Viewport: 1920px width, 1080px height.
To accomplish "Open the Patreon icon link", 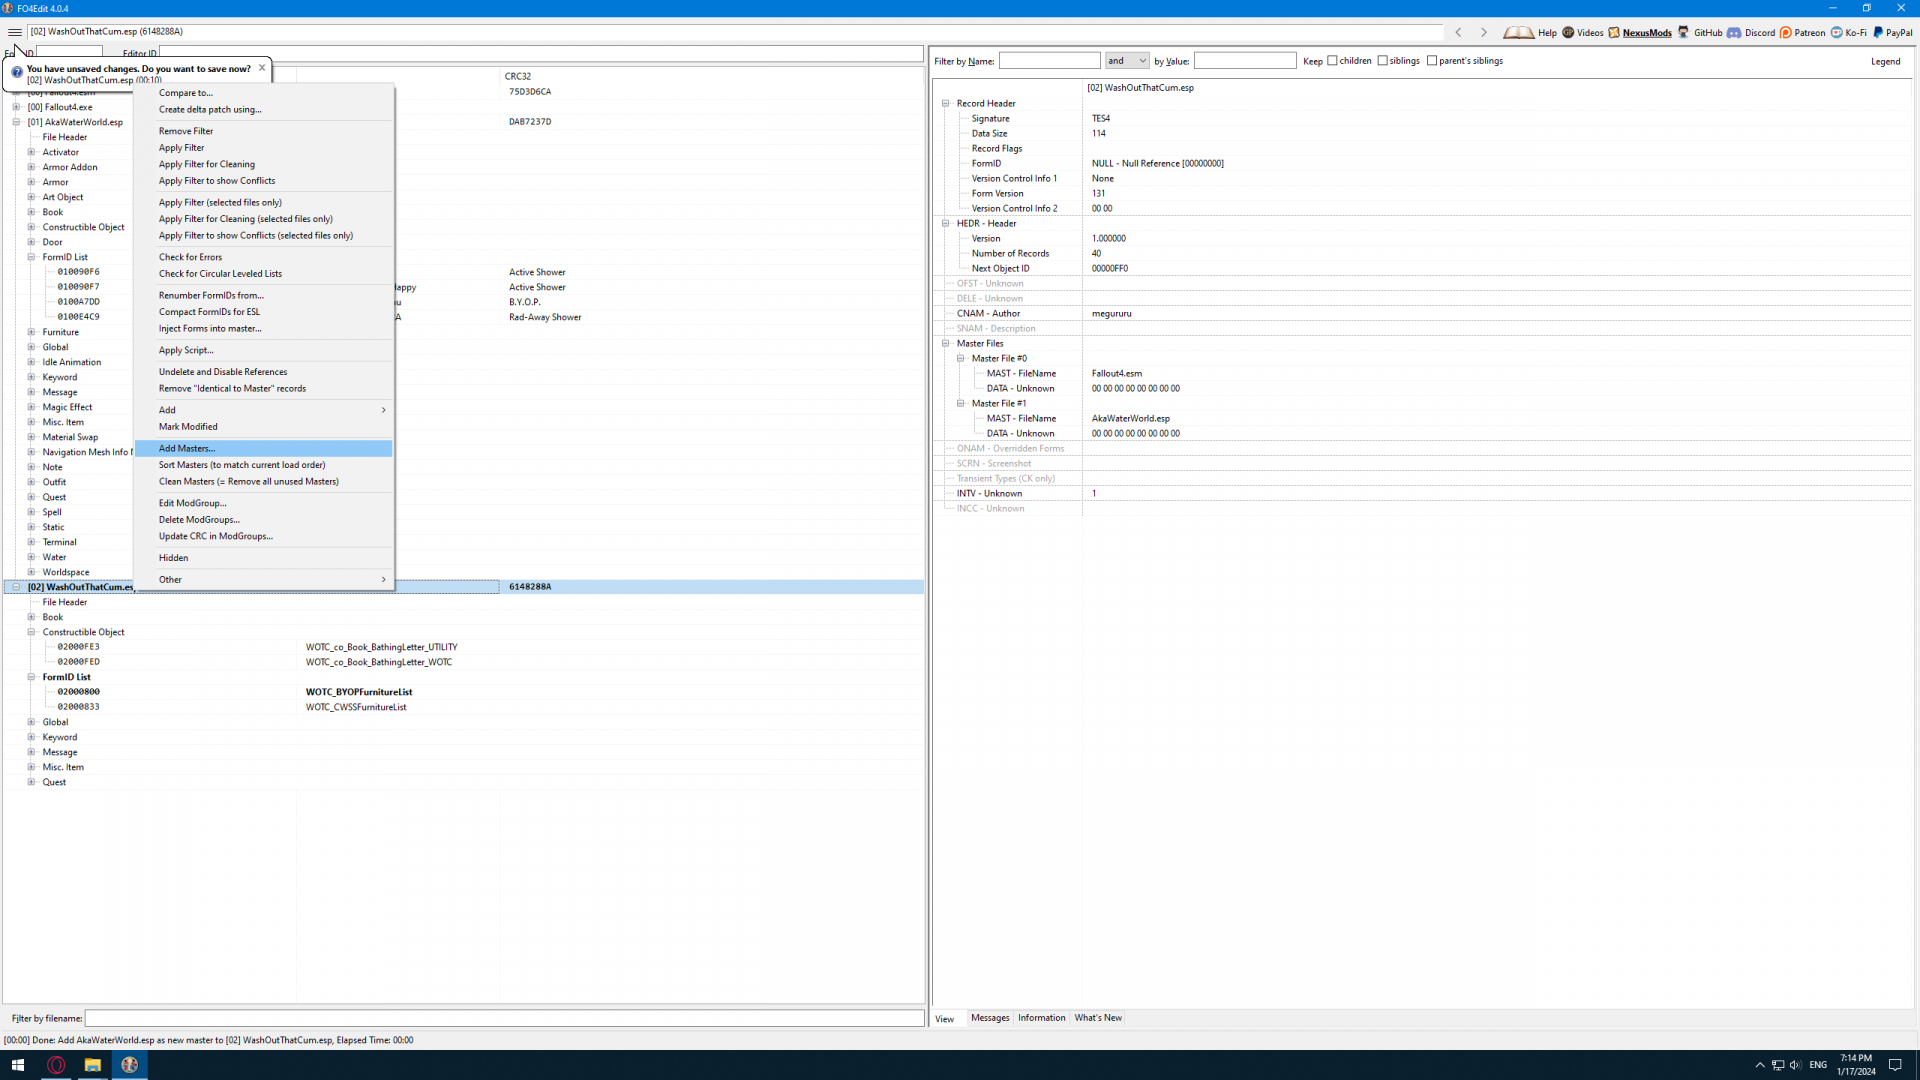I will click(x=1786, y=32).
